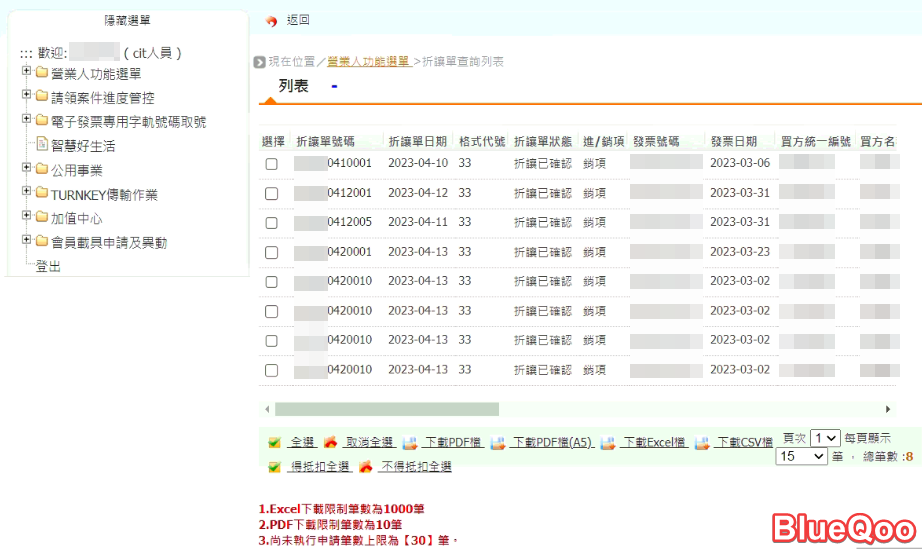Image resolution: width=922 pixels, height=549 pixels.
Task: Click the 全選 select-all check icon
Action: [274, 442]
